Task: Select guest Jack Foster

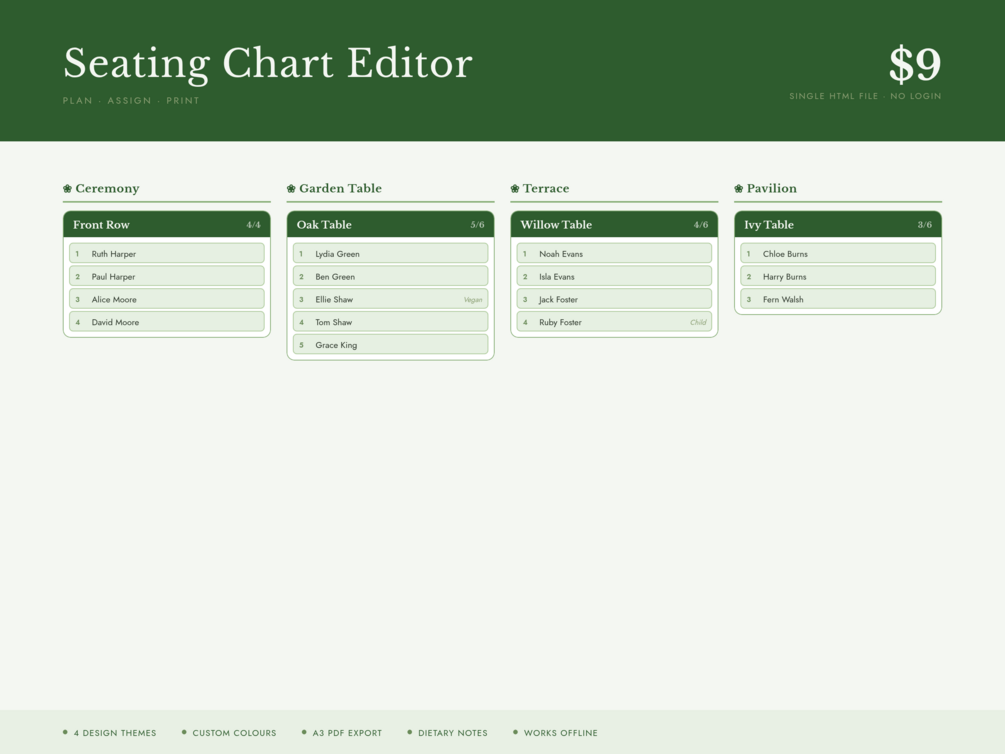Action: click(614, 299)
